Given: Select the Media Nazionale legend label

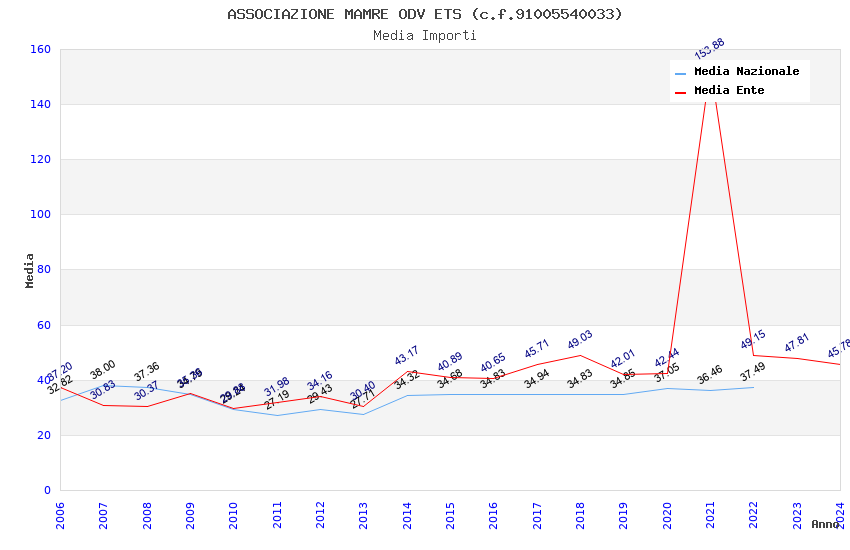Looking at the screenshot, I should (x=746, y=71).
